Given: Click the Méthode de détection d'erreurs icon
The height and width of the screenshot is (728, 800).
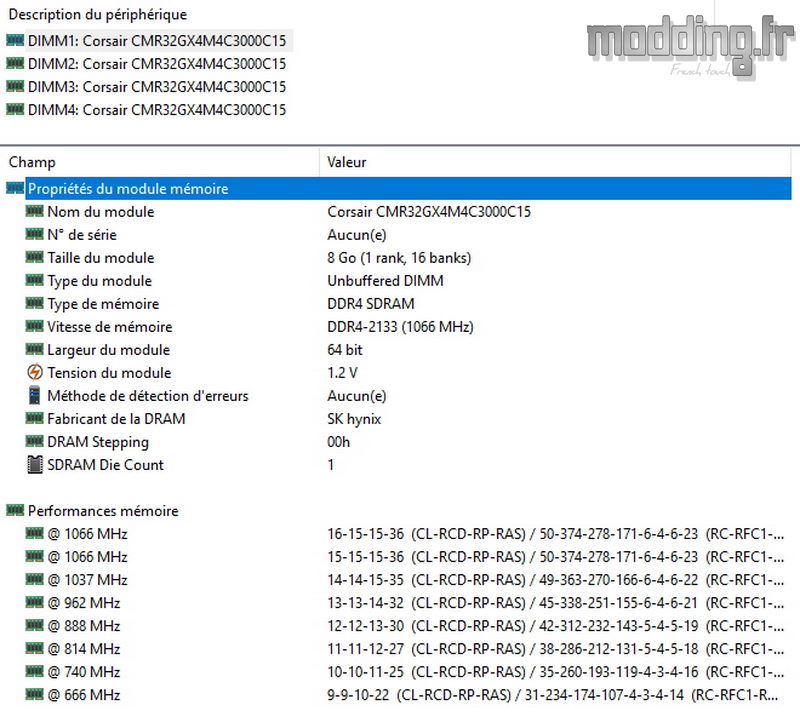Looking at the screenshot, I should click(x=34, y=395).
